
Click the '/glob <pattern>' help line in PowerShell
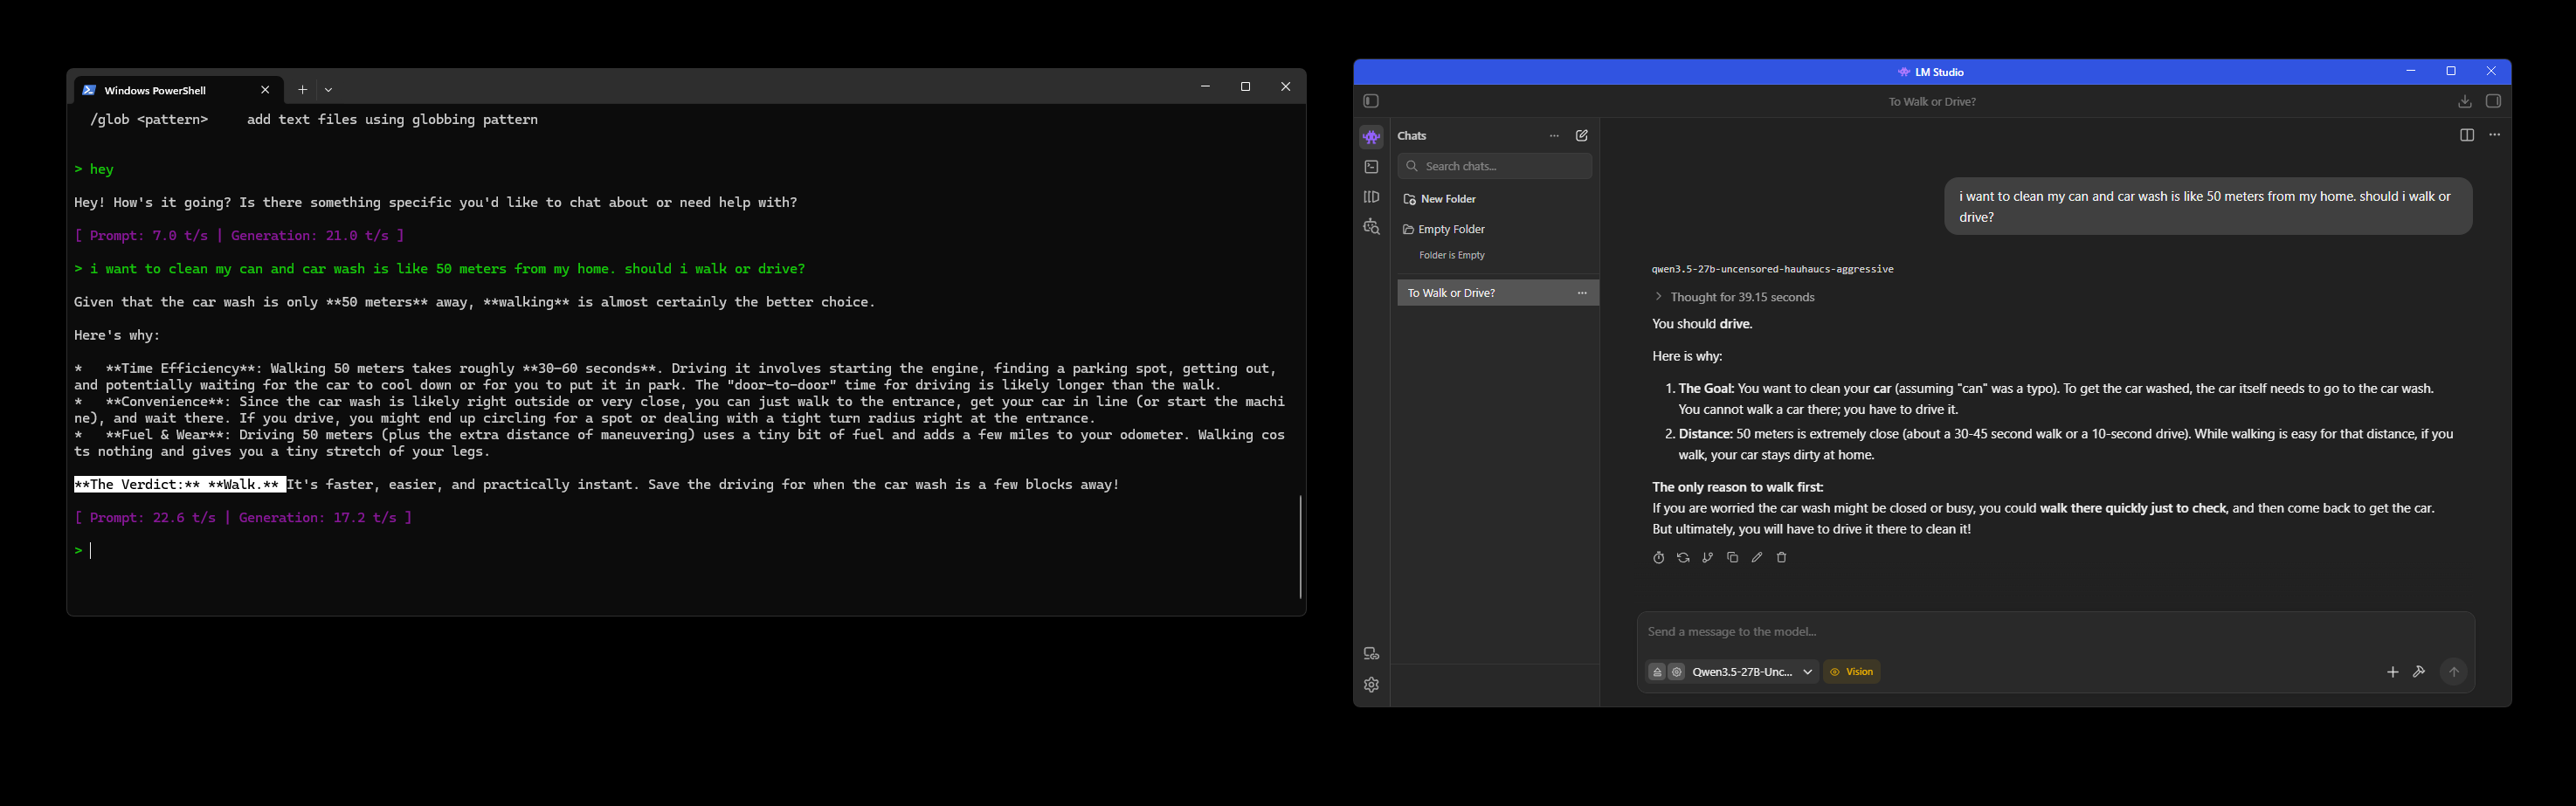(314, 120)
